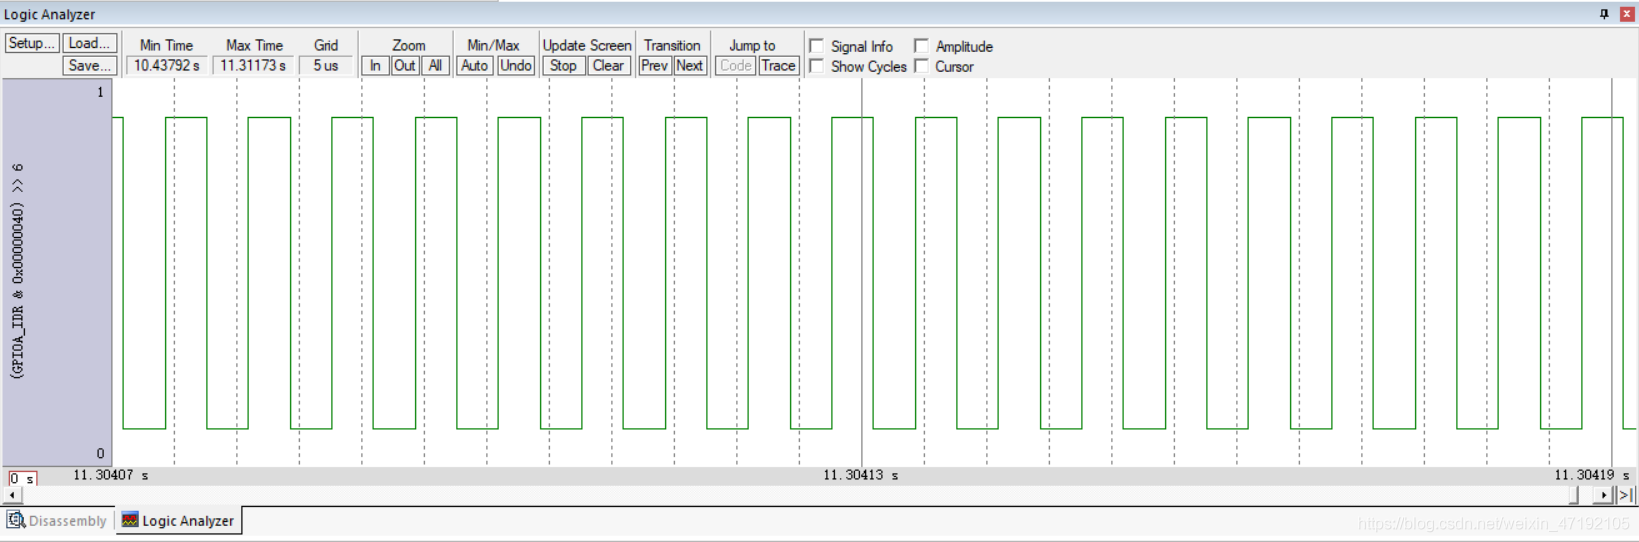Click the horizontal scrollbar thumb
The height and width of the screenshot is (542, 1639).
[x=1575, y=495]
